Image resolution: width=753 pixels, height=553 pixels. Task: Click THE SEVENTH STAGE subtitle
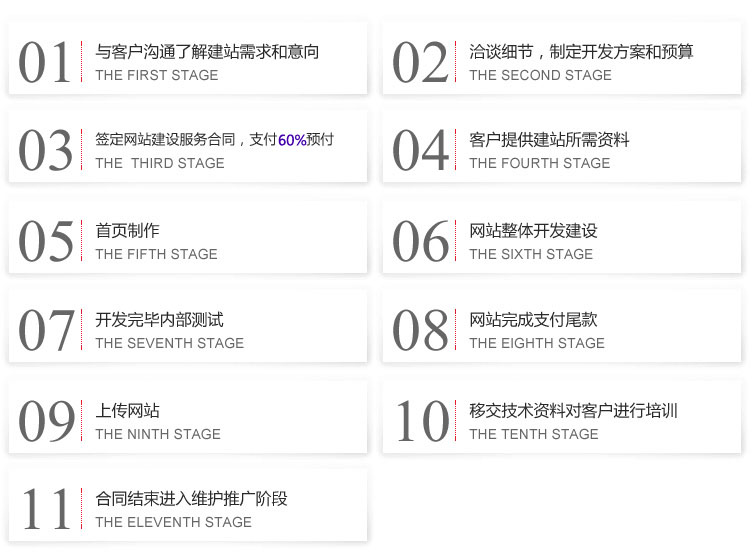tap(169, 343)
